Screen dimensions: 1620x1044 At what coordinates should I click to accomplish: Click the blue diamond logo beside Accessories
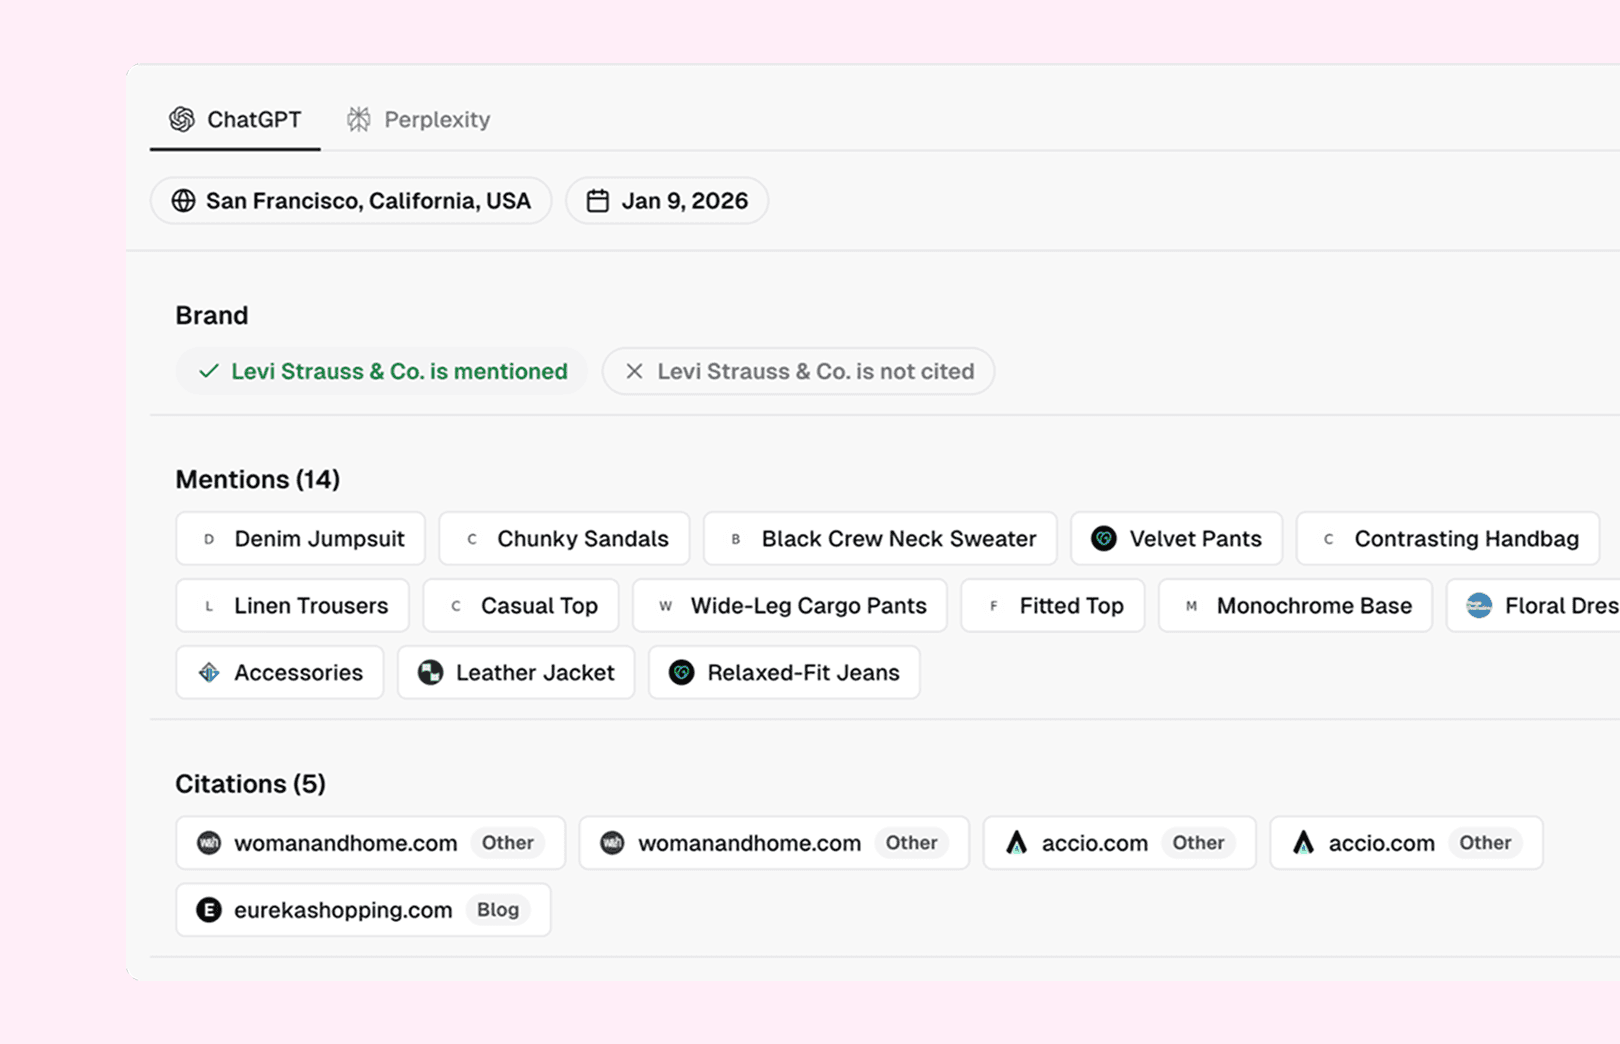209,673
